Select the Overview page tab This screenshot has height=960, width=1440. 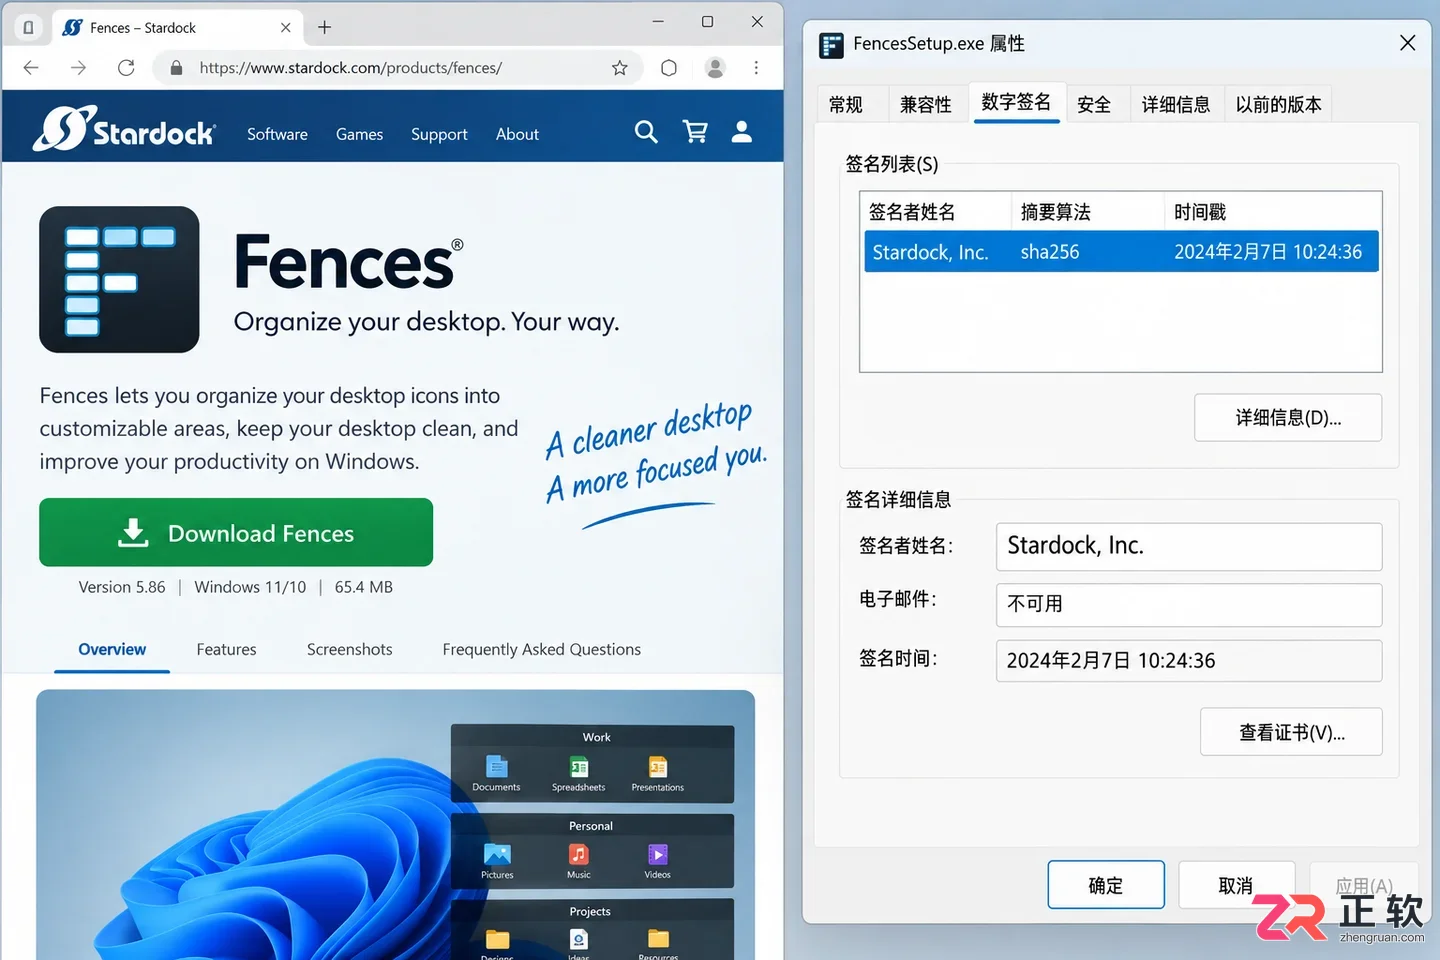(112, 650)
